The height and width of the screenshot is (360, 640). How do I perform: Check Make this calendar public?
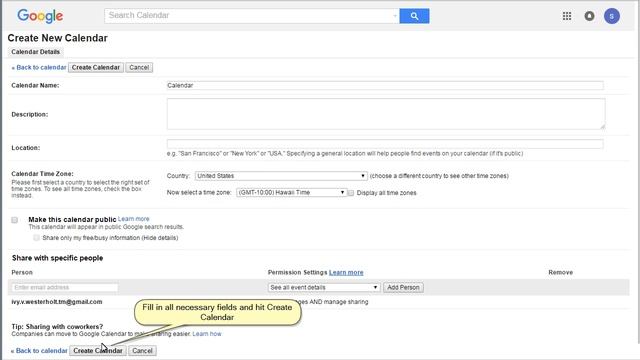pyautogui.click(x=15, y=220)
